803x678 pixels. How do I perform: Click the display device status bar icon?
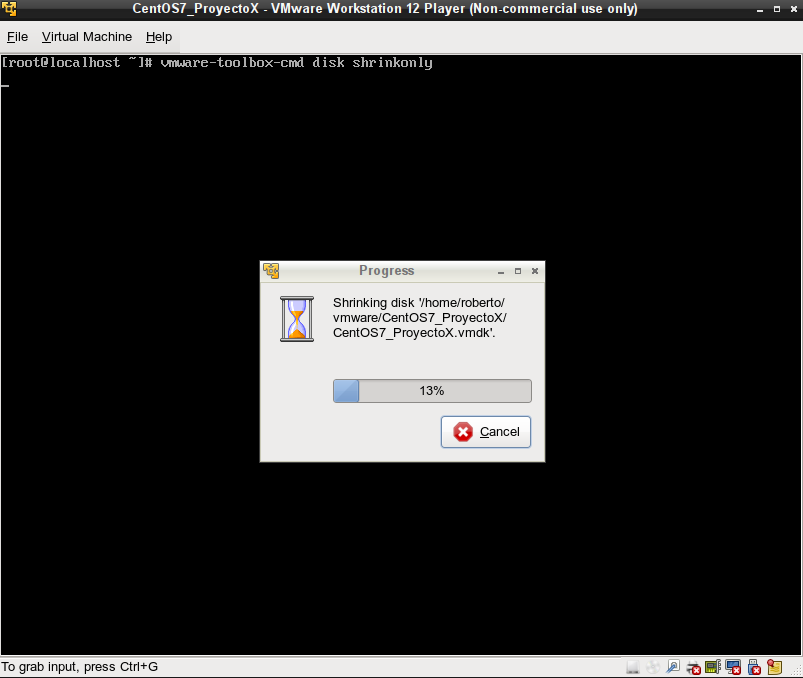(733, 667)
